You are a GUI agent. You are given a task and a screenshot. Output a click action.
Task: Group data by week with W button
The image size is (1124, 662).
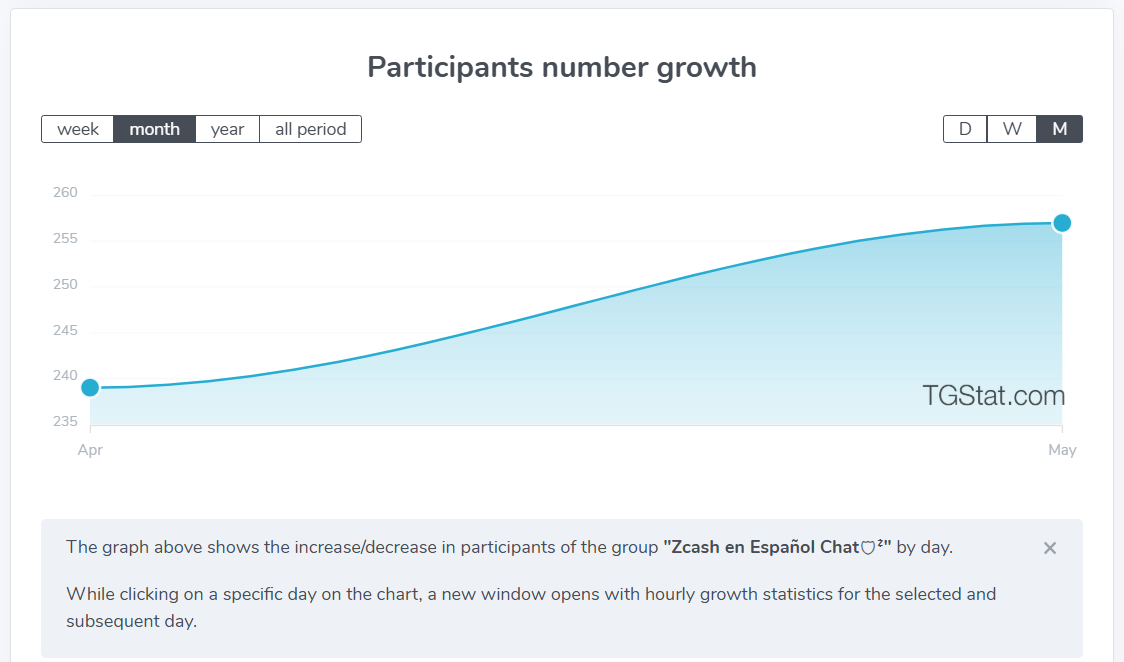tap(1011, 129)
